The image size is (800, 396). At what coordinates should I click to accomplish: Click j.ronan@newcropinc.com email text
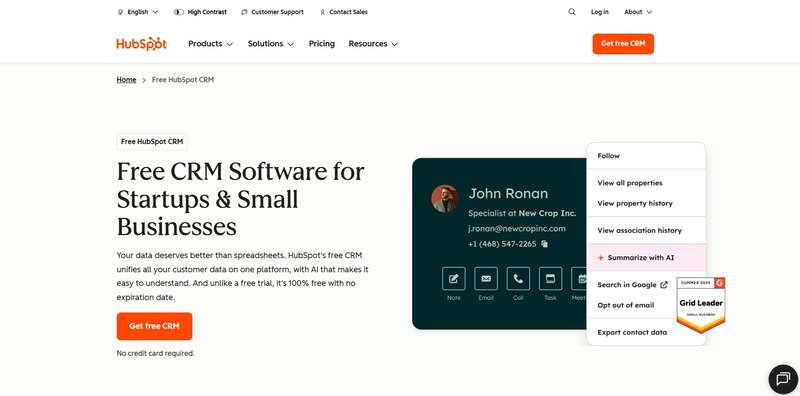(517, 229)
